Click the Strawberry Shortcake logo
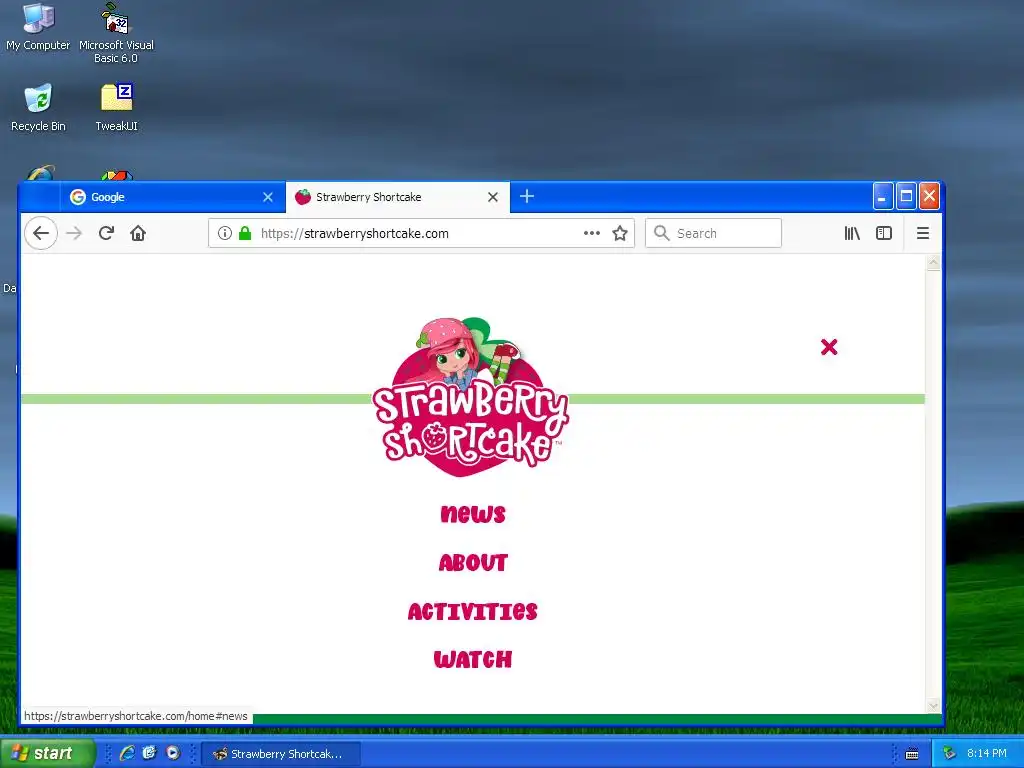Screen dimensions: 1024x768 [470, 397]
